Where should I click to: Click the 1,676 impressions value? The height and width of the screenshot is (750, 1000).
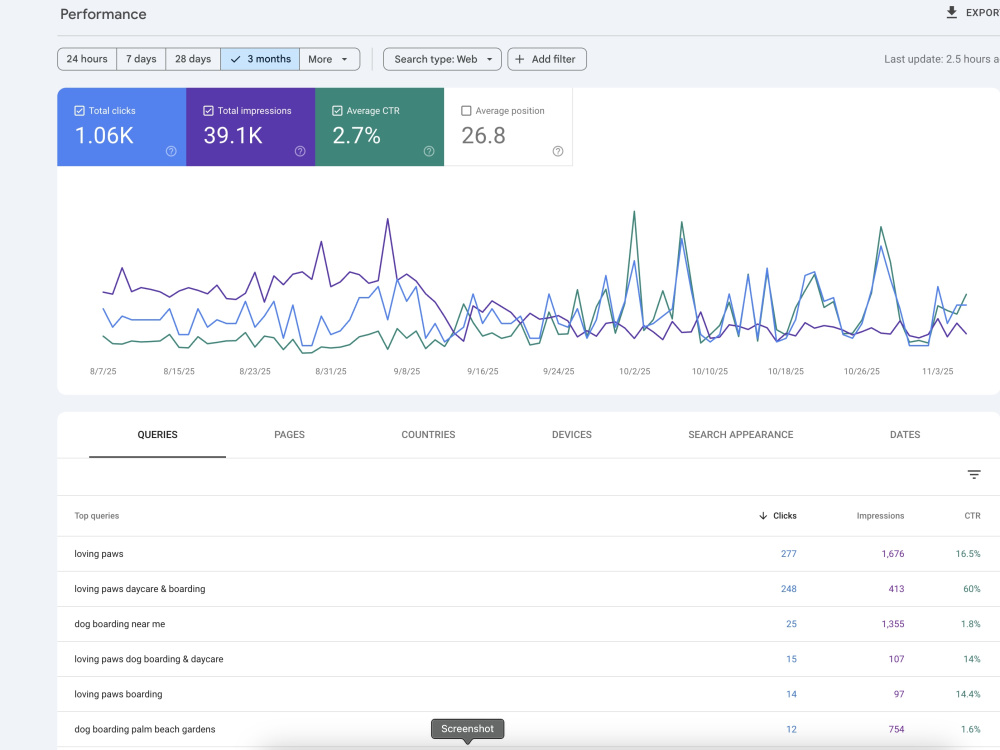tap(893, 554)
